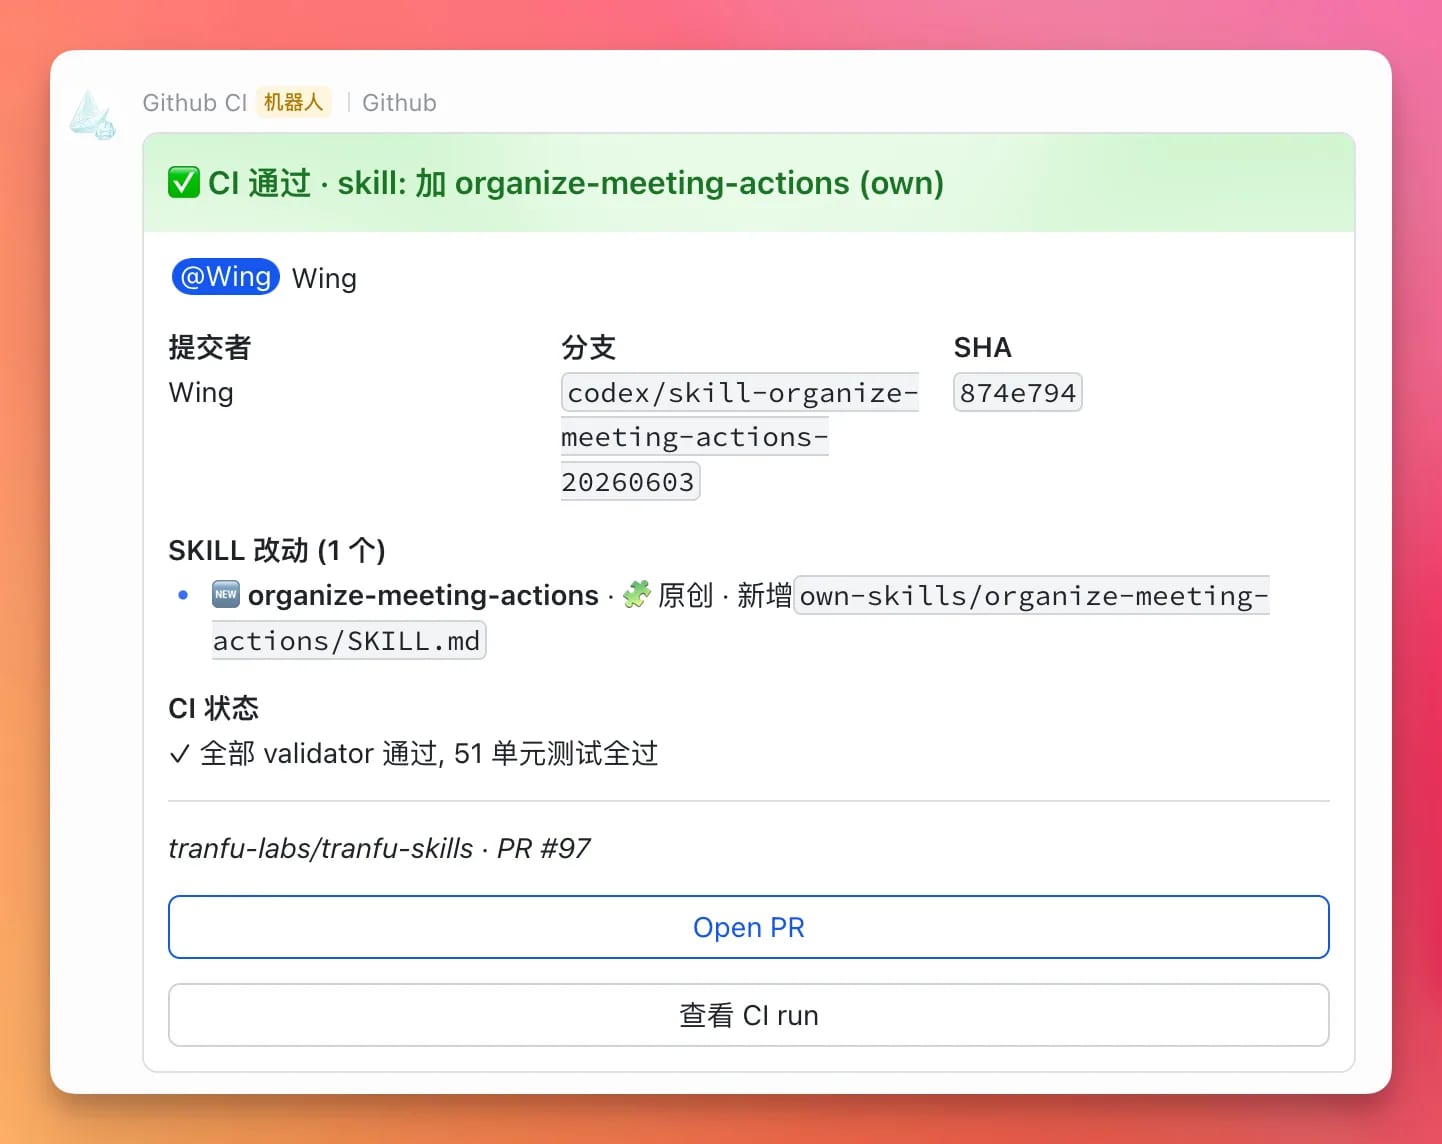This screenshot has width=1442, height=1144.
Task: Click the 机器人 bot label badge
Action: 294,103
